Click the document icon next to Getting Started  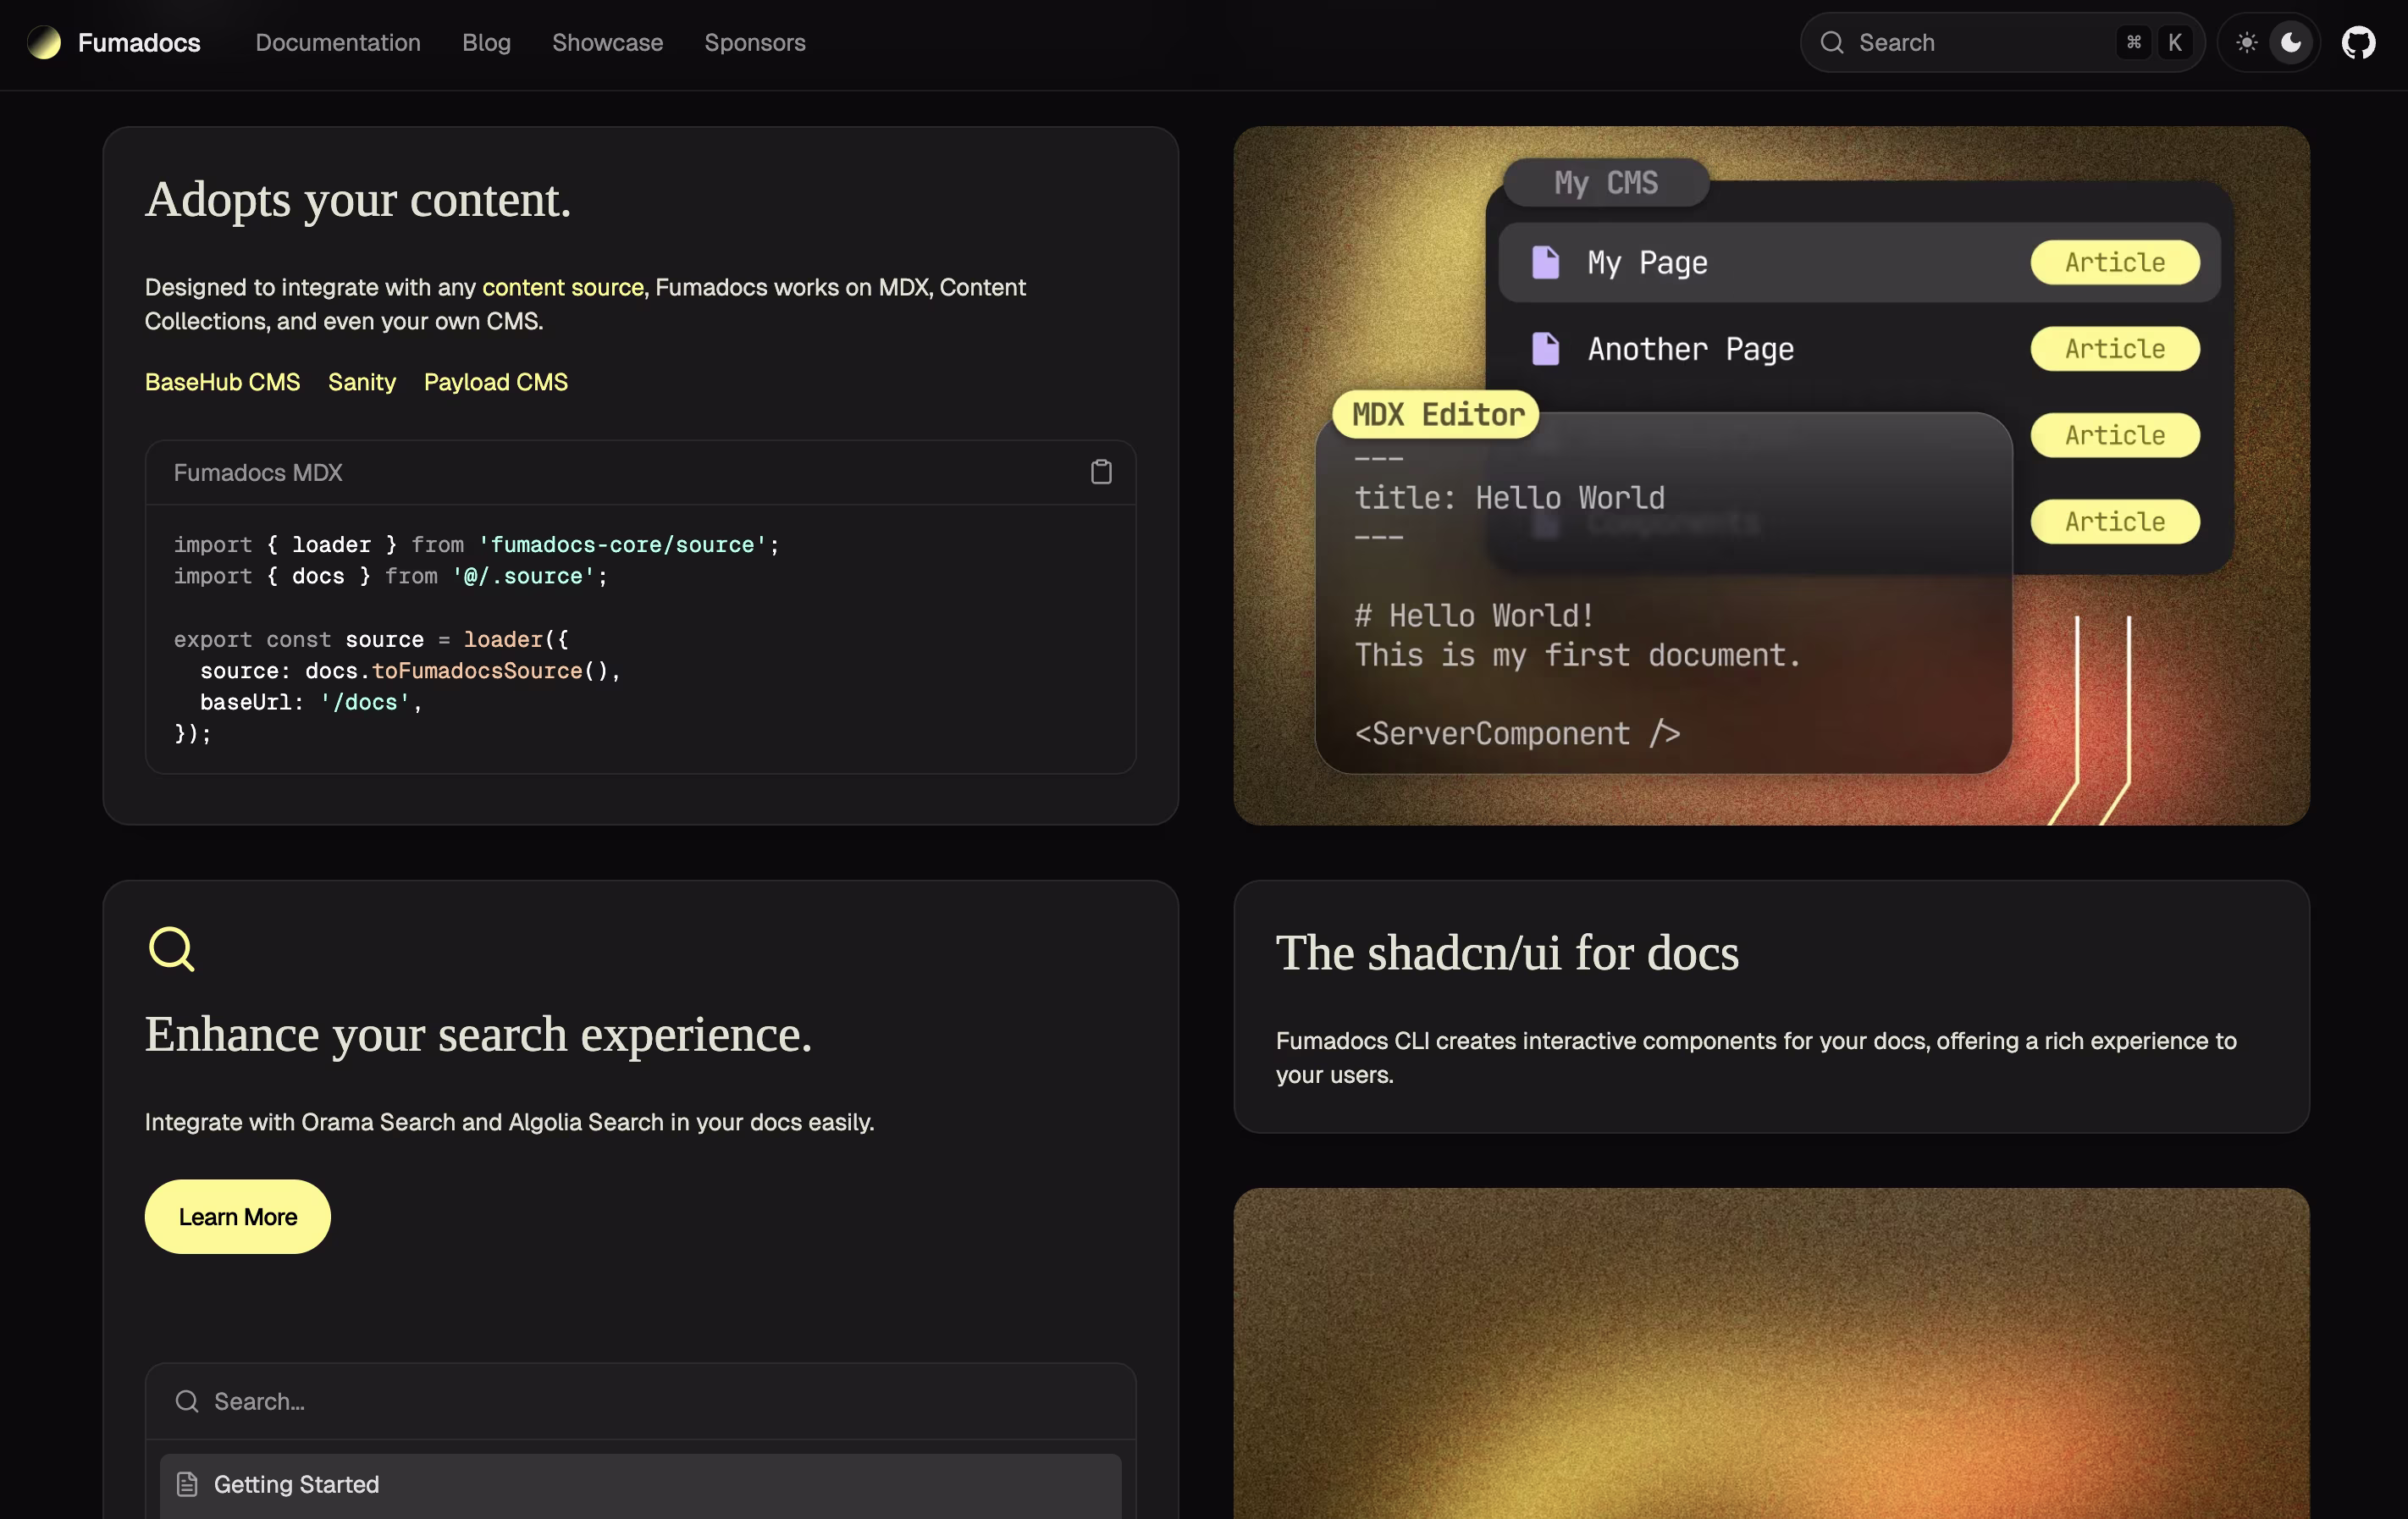pyautogui.click(x=187, y=1484)
